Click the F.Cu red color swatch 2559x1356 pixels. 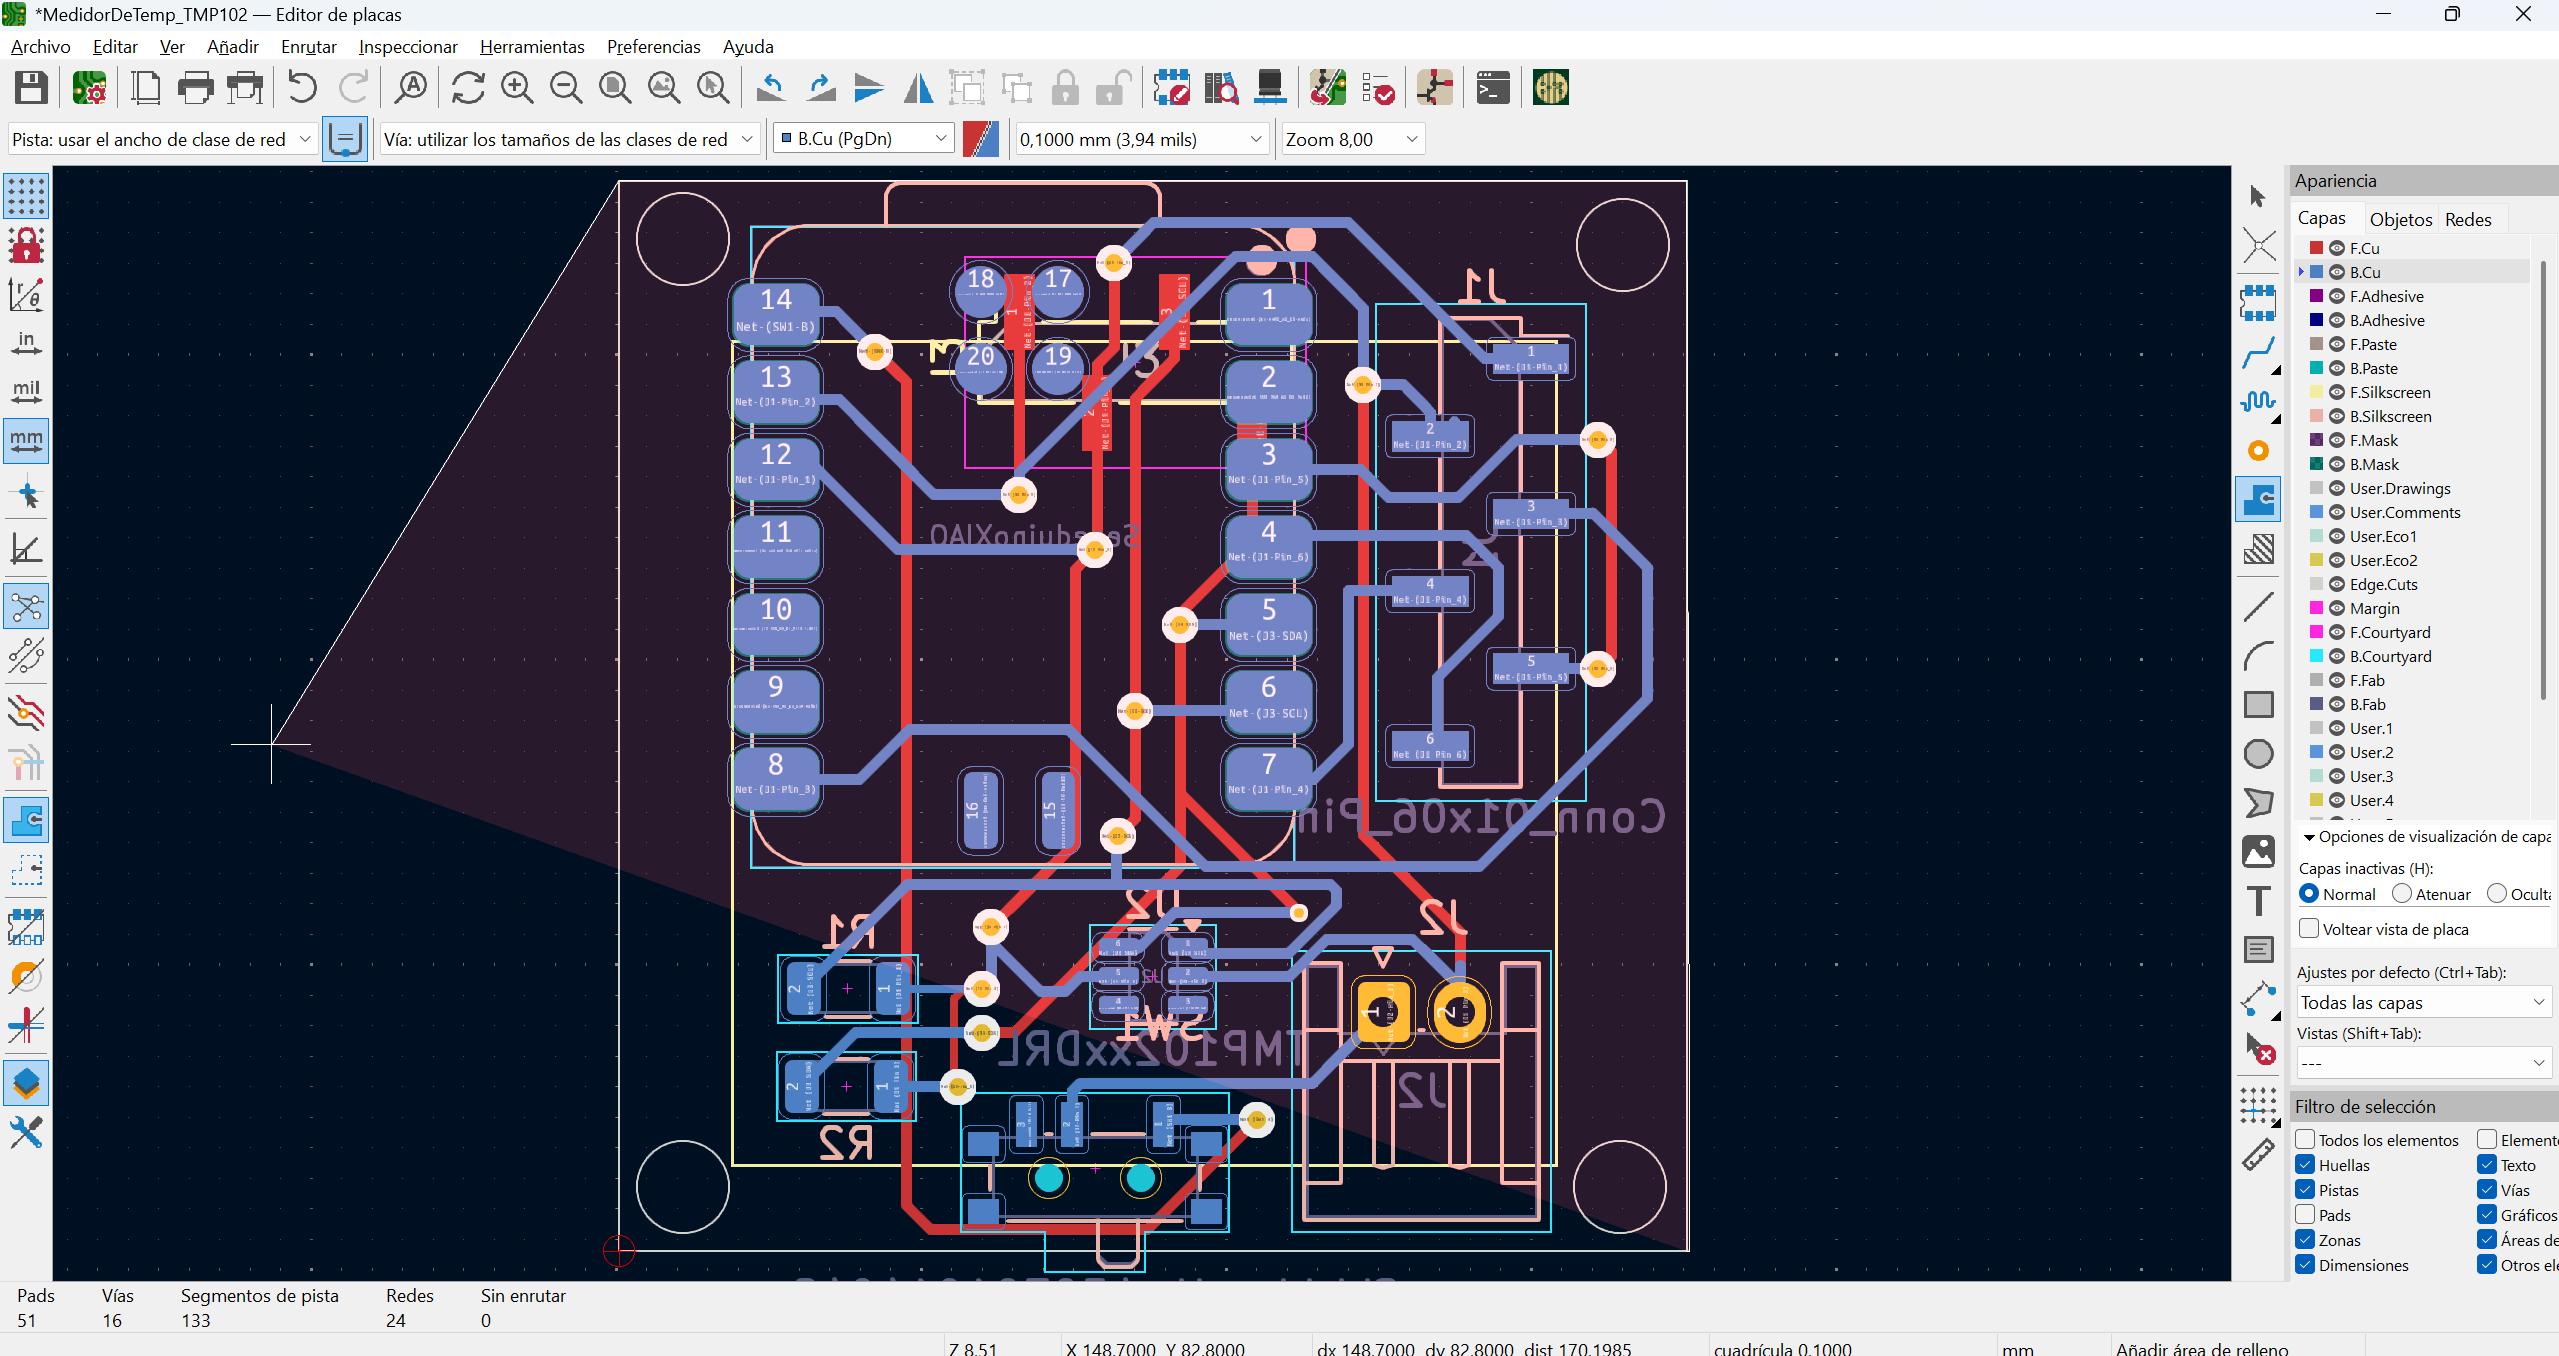pos(2316,248)
